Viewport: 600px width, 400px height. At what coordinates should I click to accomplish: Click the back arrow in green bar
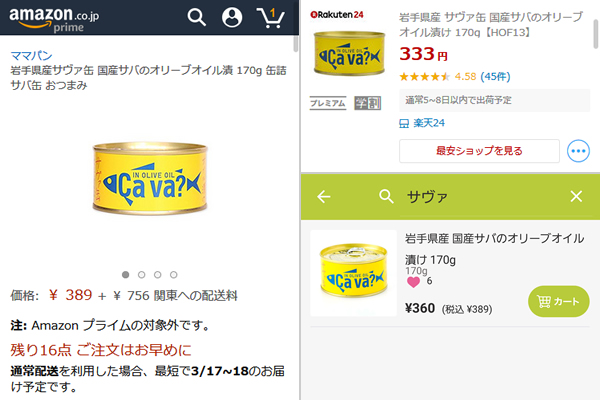coord(323,197)
